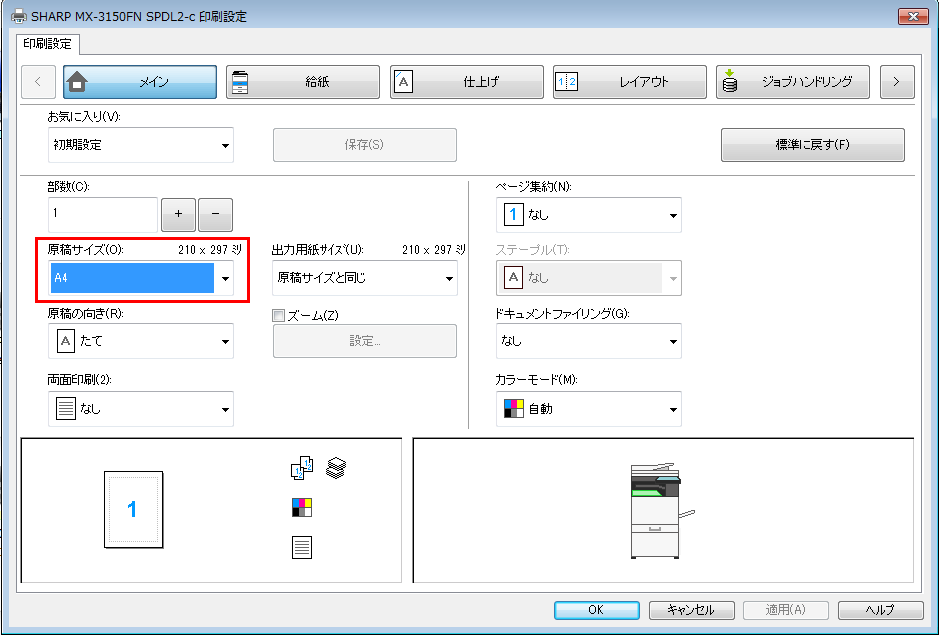This screenshot has width=939, height=635.
Task: Click the 1|2 layout icon on レイアウト tab
Action: click(566, 82)
